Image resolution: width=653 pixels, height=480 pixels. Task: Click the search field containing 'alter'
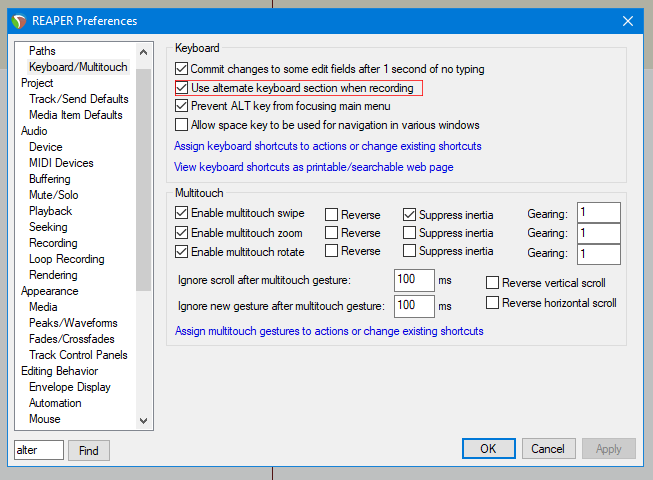(x=39, y=450)
